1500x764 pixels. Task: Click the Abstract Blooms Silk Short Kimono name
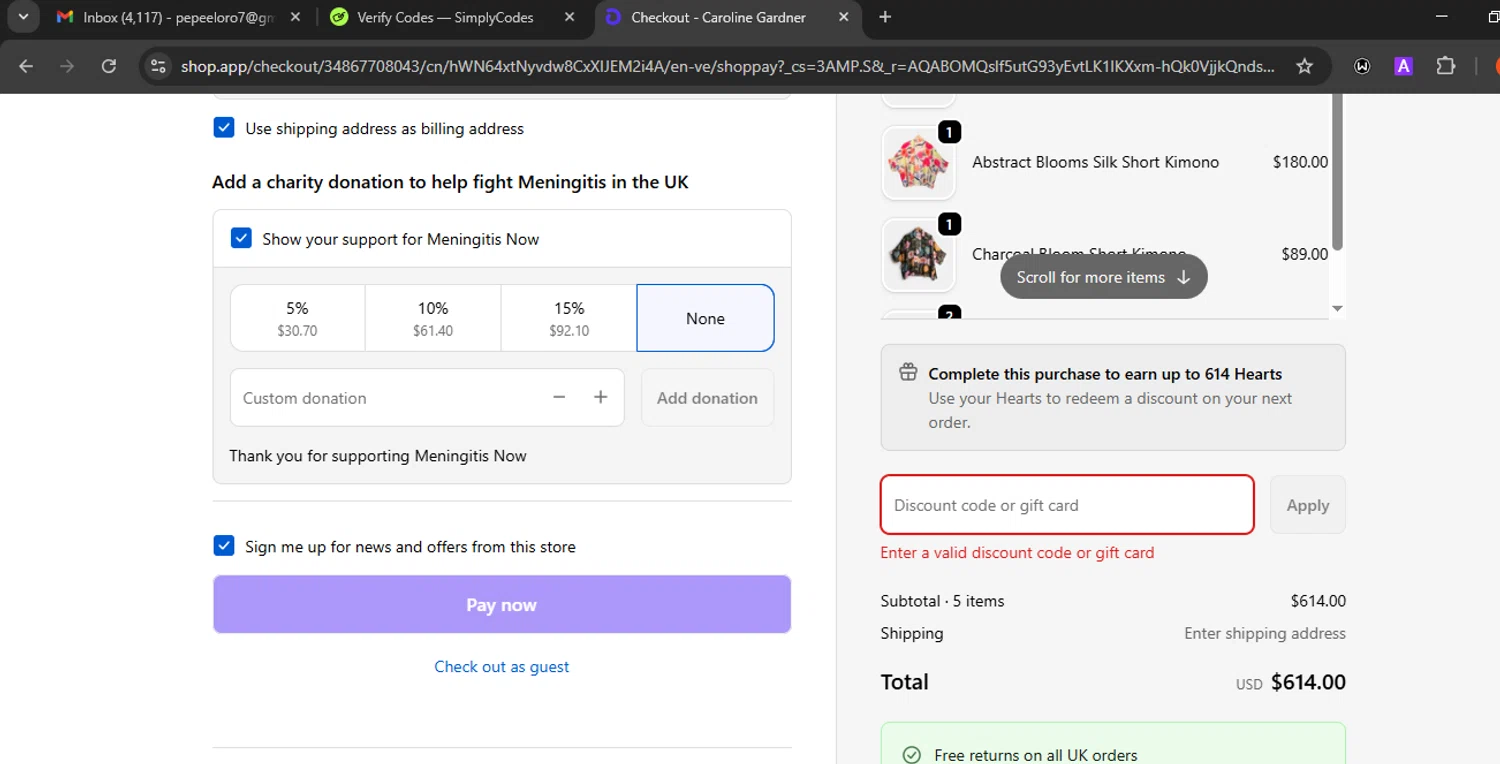(x=1095, y=162)
